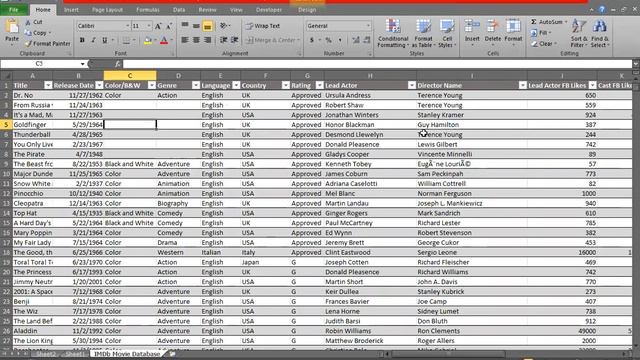Open the General number format dropdown
This screenshot has height=360, width=640.
[368, 26]
